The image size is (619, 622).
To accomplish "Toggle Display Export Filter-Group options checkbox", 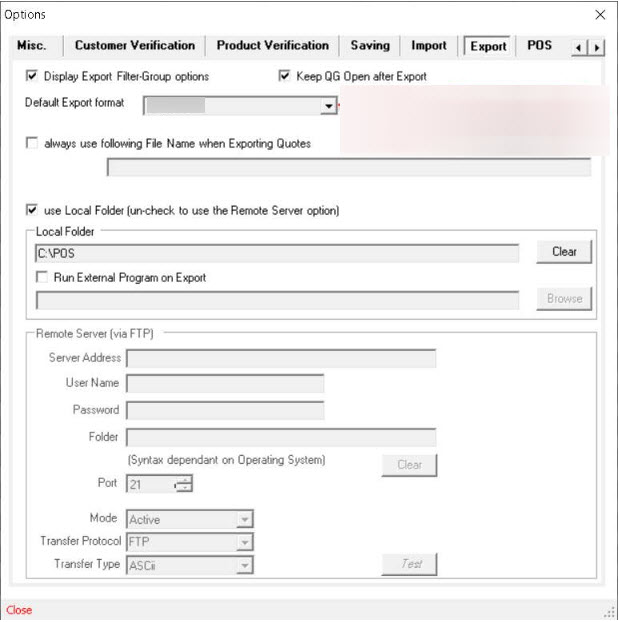I will click(33, 76).
